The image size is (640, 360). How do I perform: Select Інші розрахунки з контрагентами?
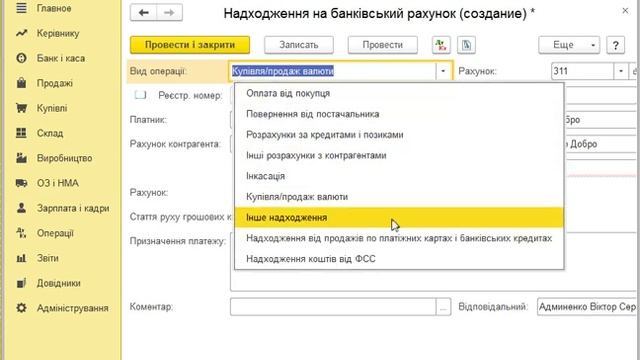point(399,155)
